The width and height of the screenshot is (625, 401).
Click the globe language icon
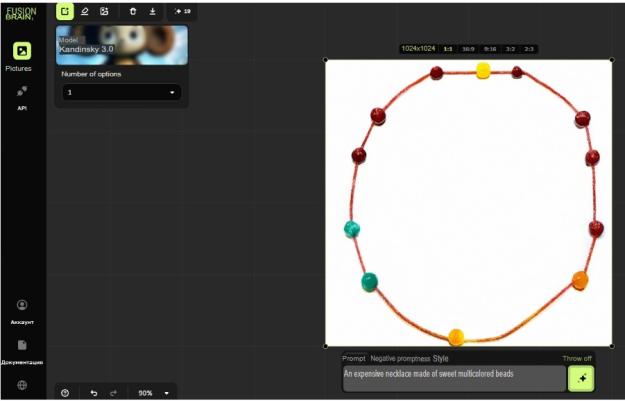click(22, 385)
